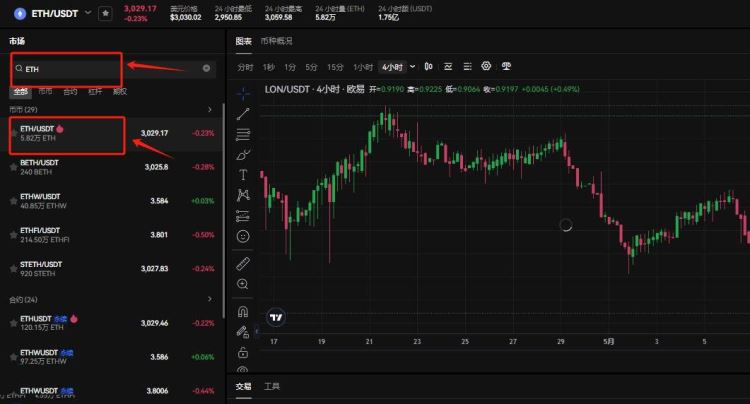The width and height of the screenshot is (750, 404).
Task: Select the 期权 filter tab
Action: point(120,91)
